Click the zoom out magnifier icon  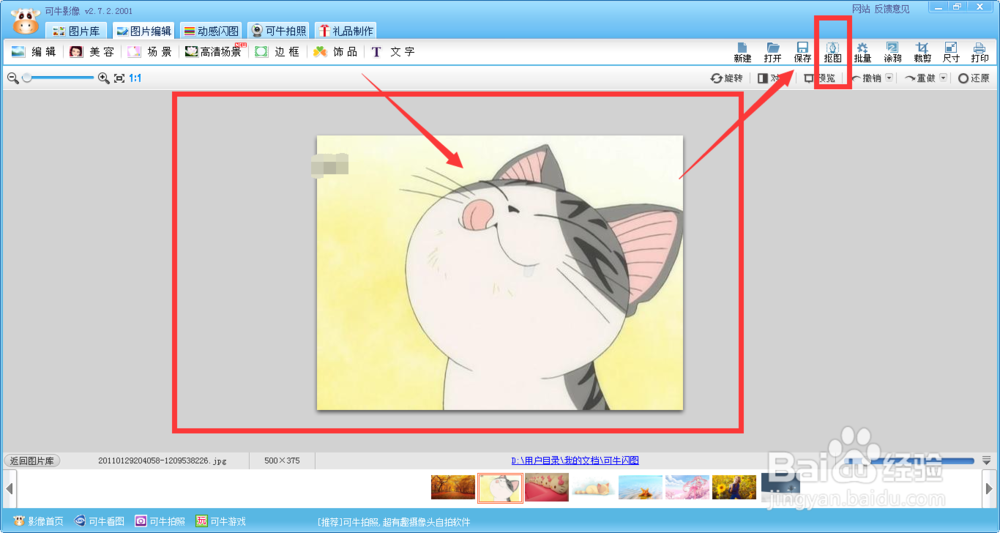pos(13,78)
